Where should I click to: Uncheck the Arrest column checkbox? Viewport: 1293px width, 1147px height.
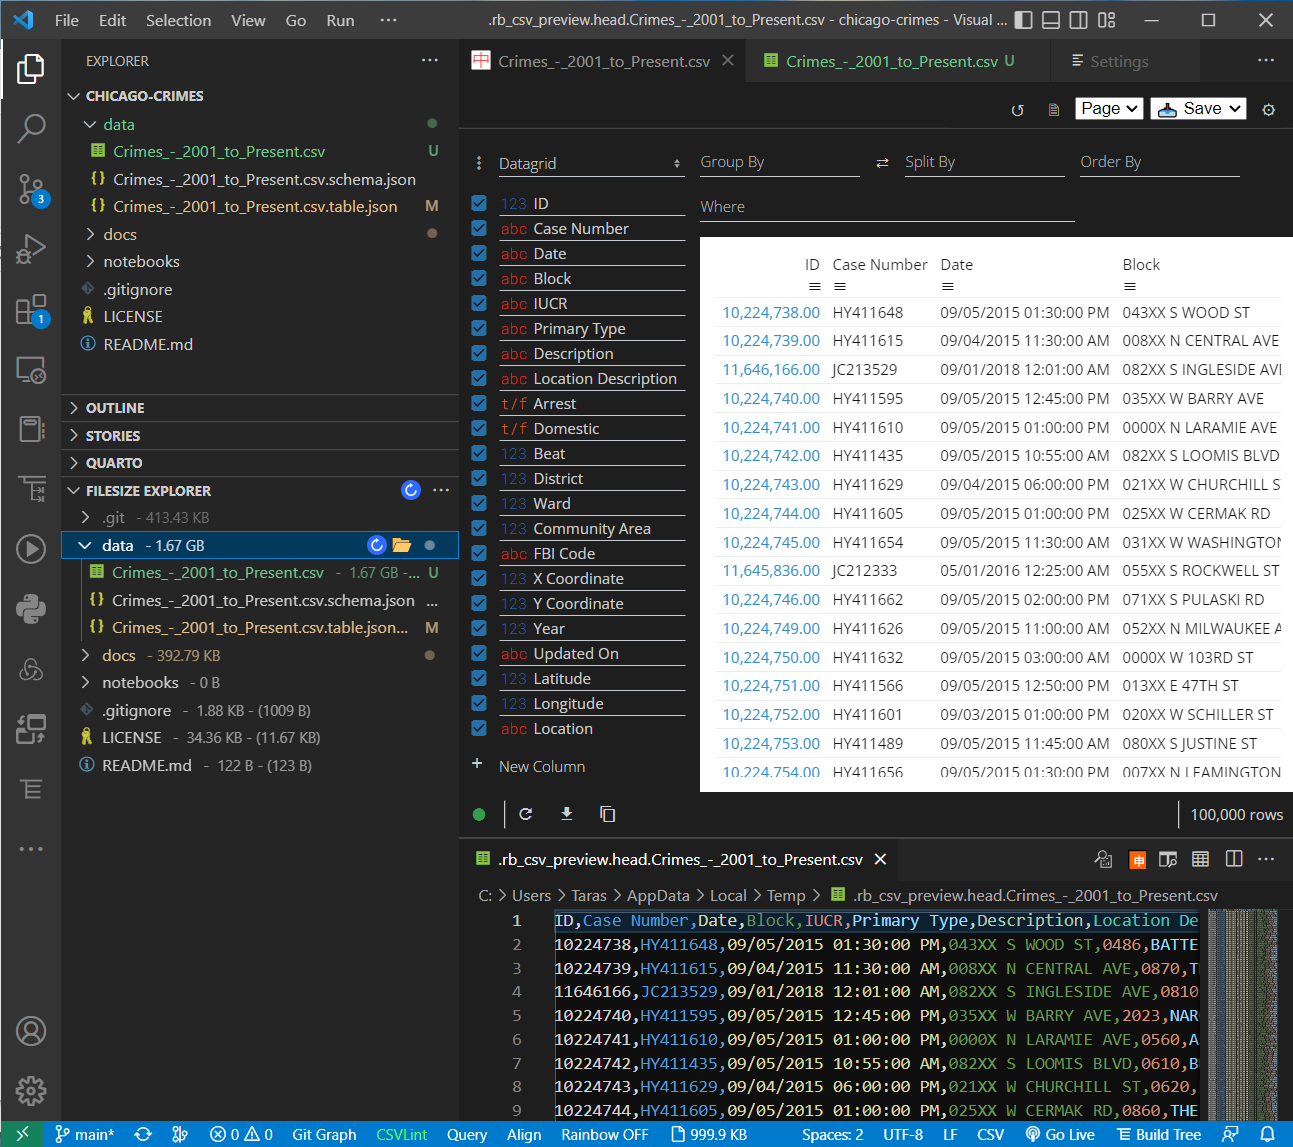tap(479, 403)
